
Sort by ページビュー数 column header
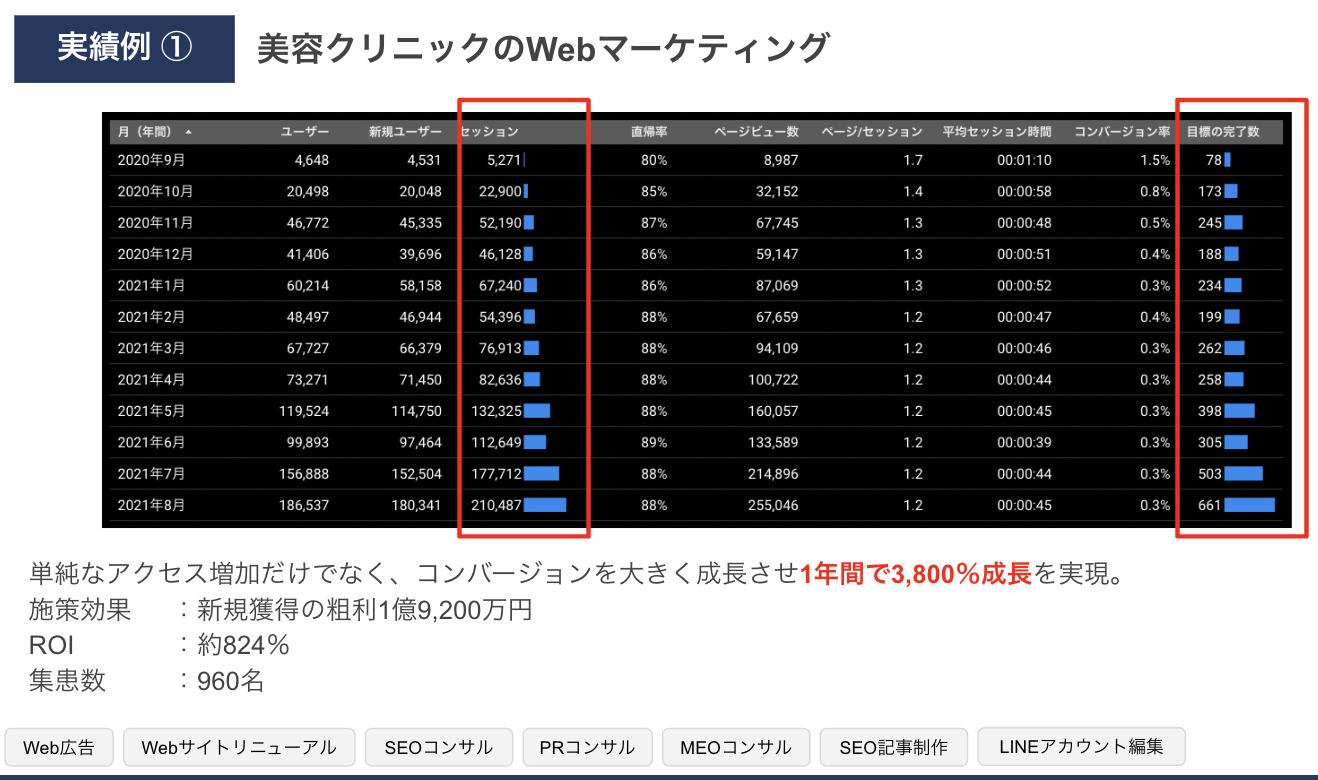click(x=757, y=132)
